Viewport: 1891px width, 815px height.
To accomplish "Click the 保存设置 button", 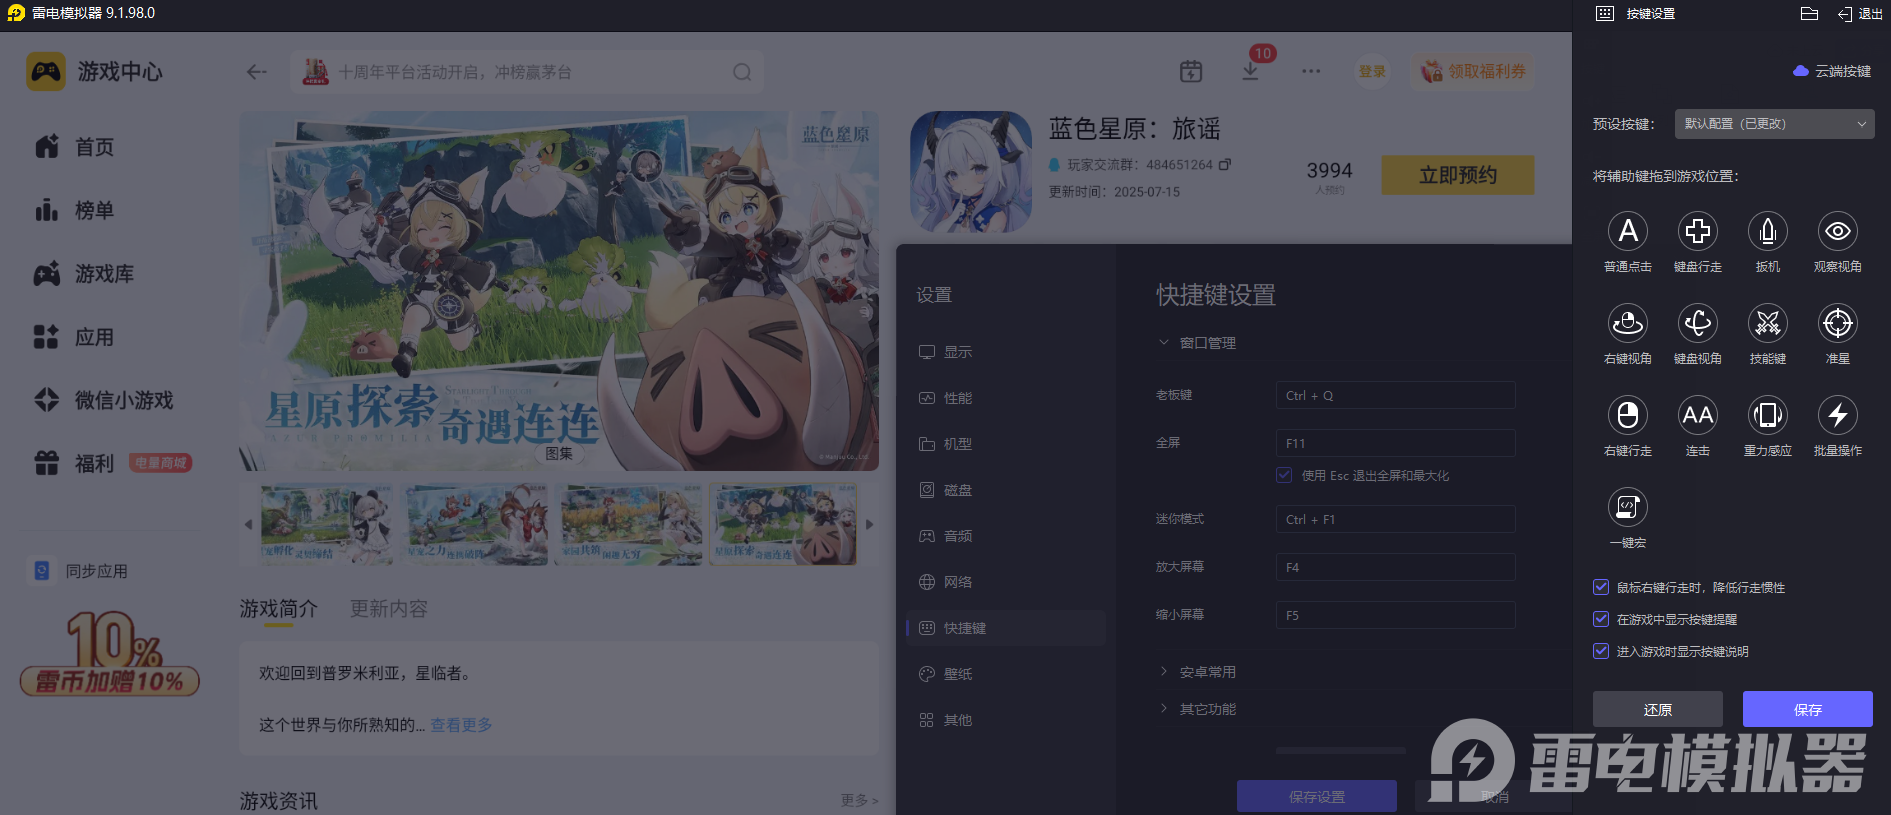I will point(1317,797).
